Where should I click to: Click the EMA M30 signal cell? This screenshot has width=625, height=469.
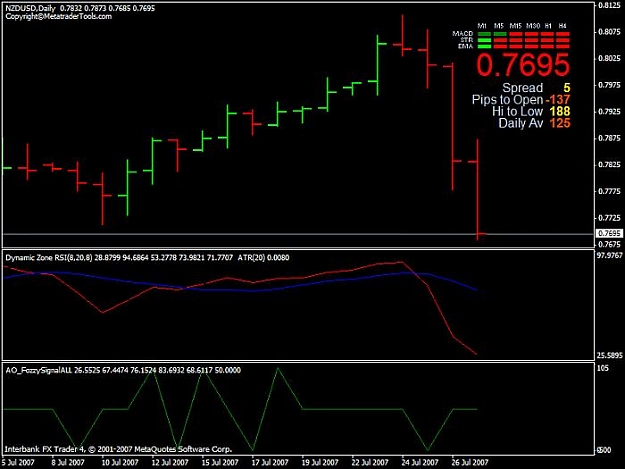[x=531, y=47]
